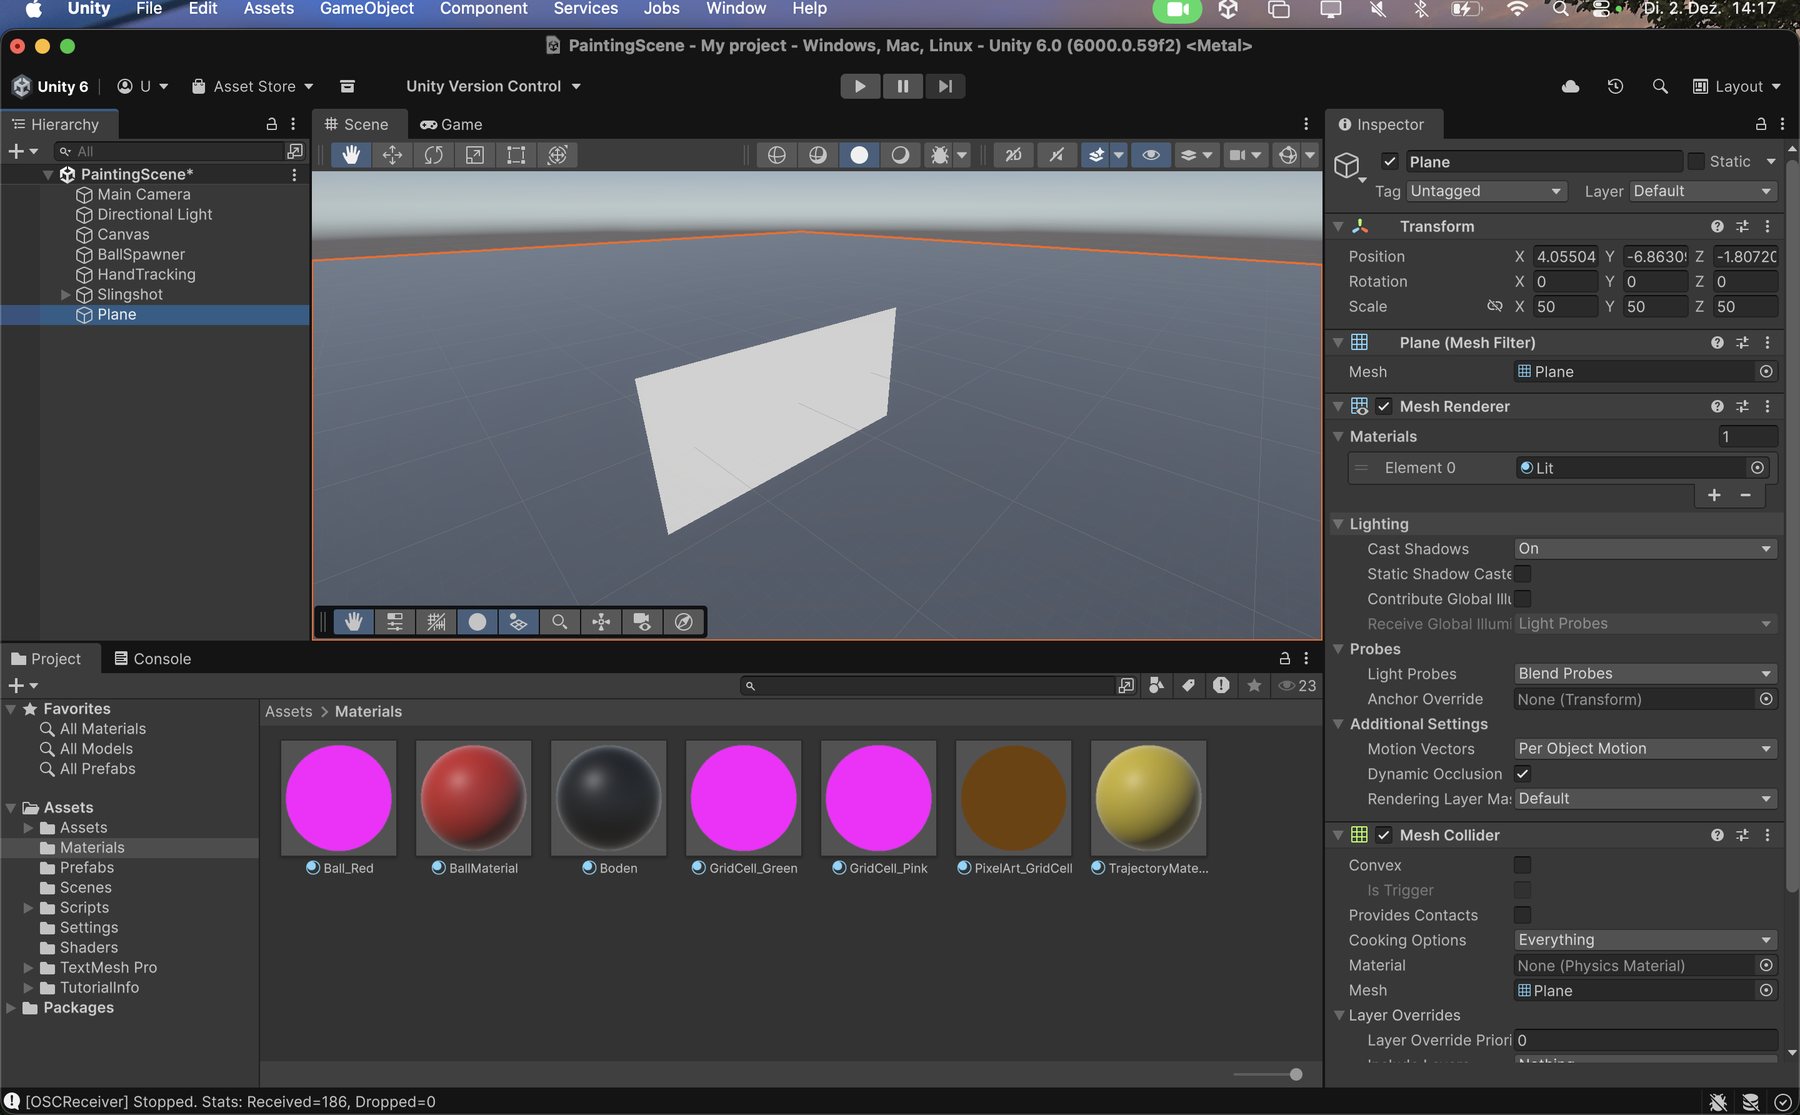Viewport: 1800px width, 1115px height.
Task: Click the Play button
Action: click(860, 86)
